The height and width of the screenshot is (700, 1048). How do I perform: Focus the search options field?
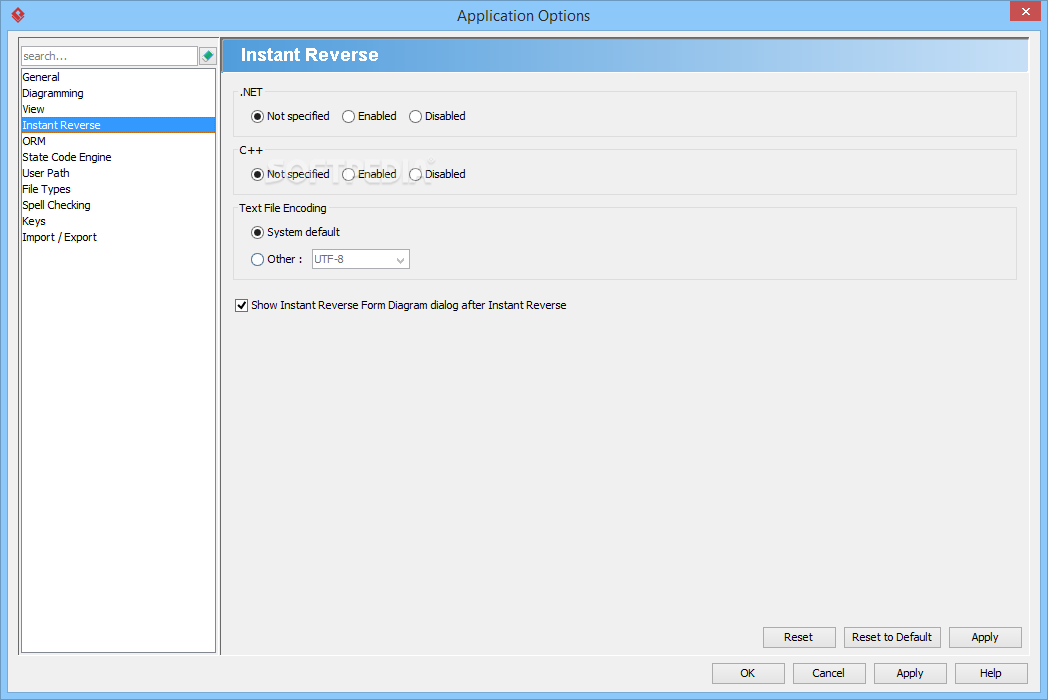[x=110, y=56]
